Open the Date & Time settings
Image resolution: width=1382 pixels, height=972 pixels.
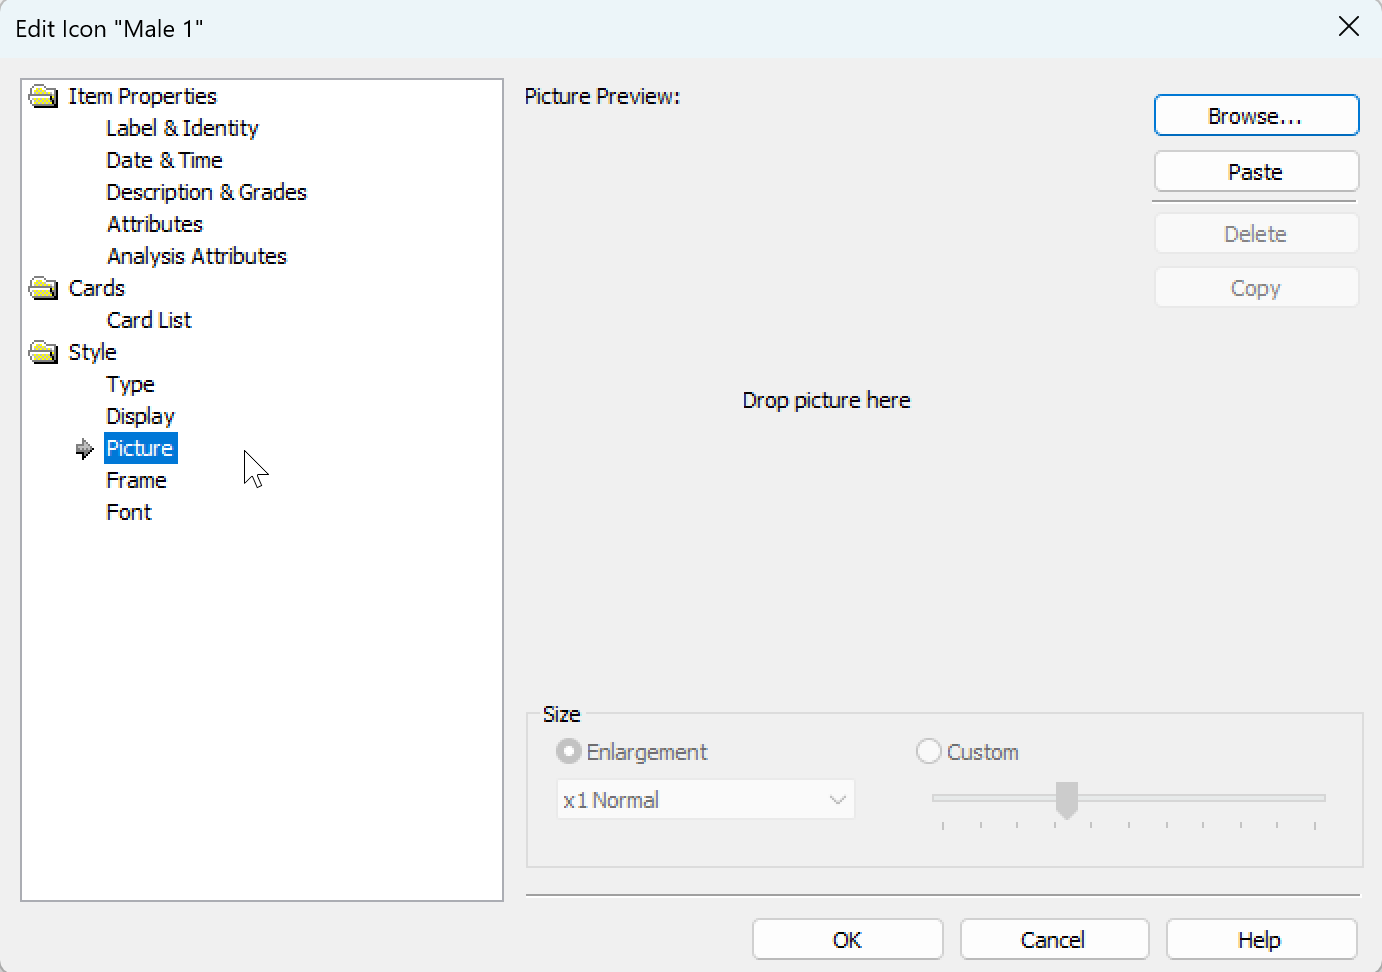[165, 160]
